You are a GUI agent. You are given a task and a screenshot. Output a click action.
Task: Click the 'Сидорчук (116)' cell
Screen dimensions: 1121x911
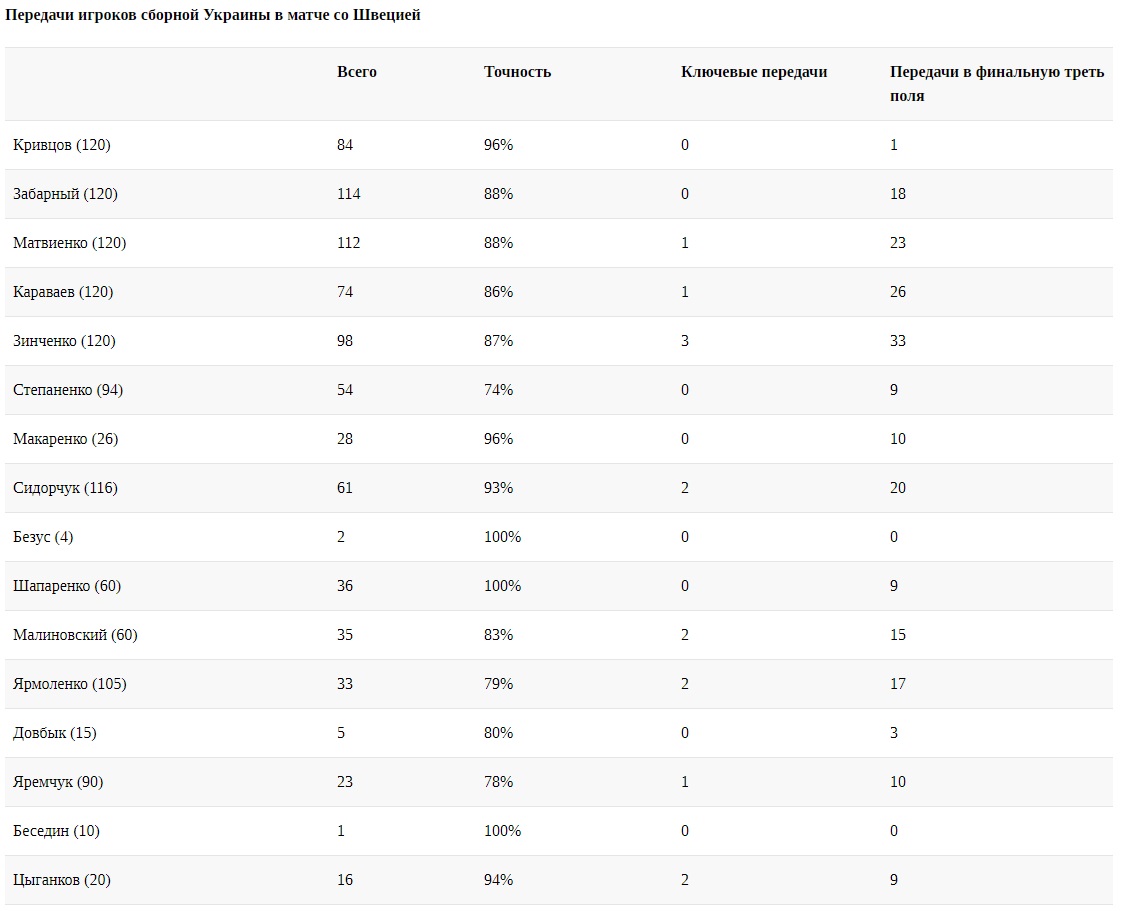[x=65, y=488]
